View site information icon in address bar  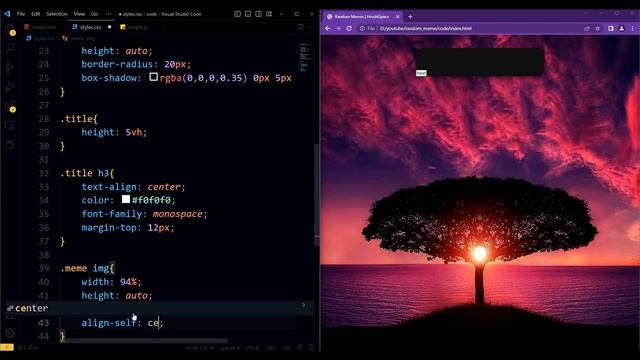click(x=362, y=29)
